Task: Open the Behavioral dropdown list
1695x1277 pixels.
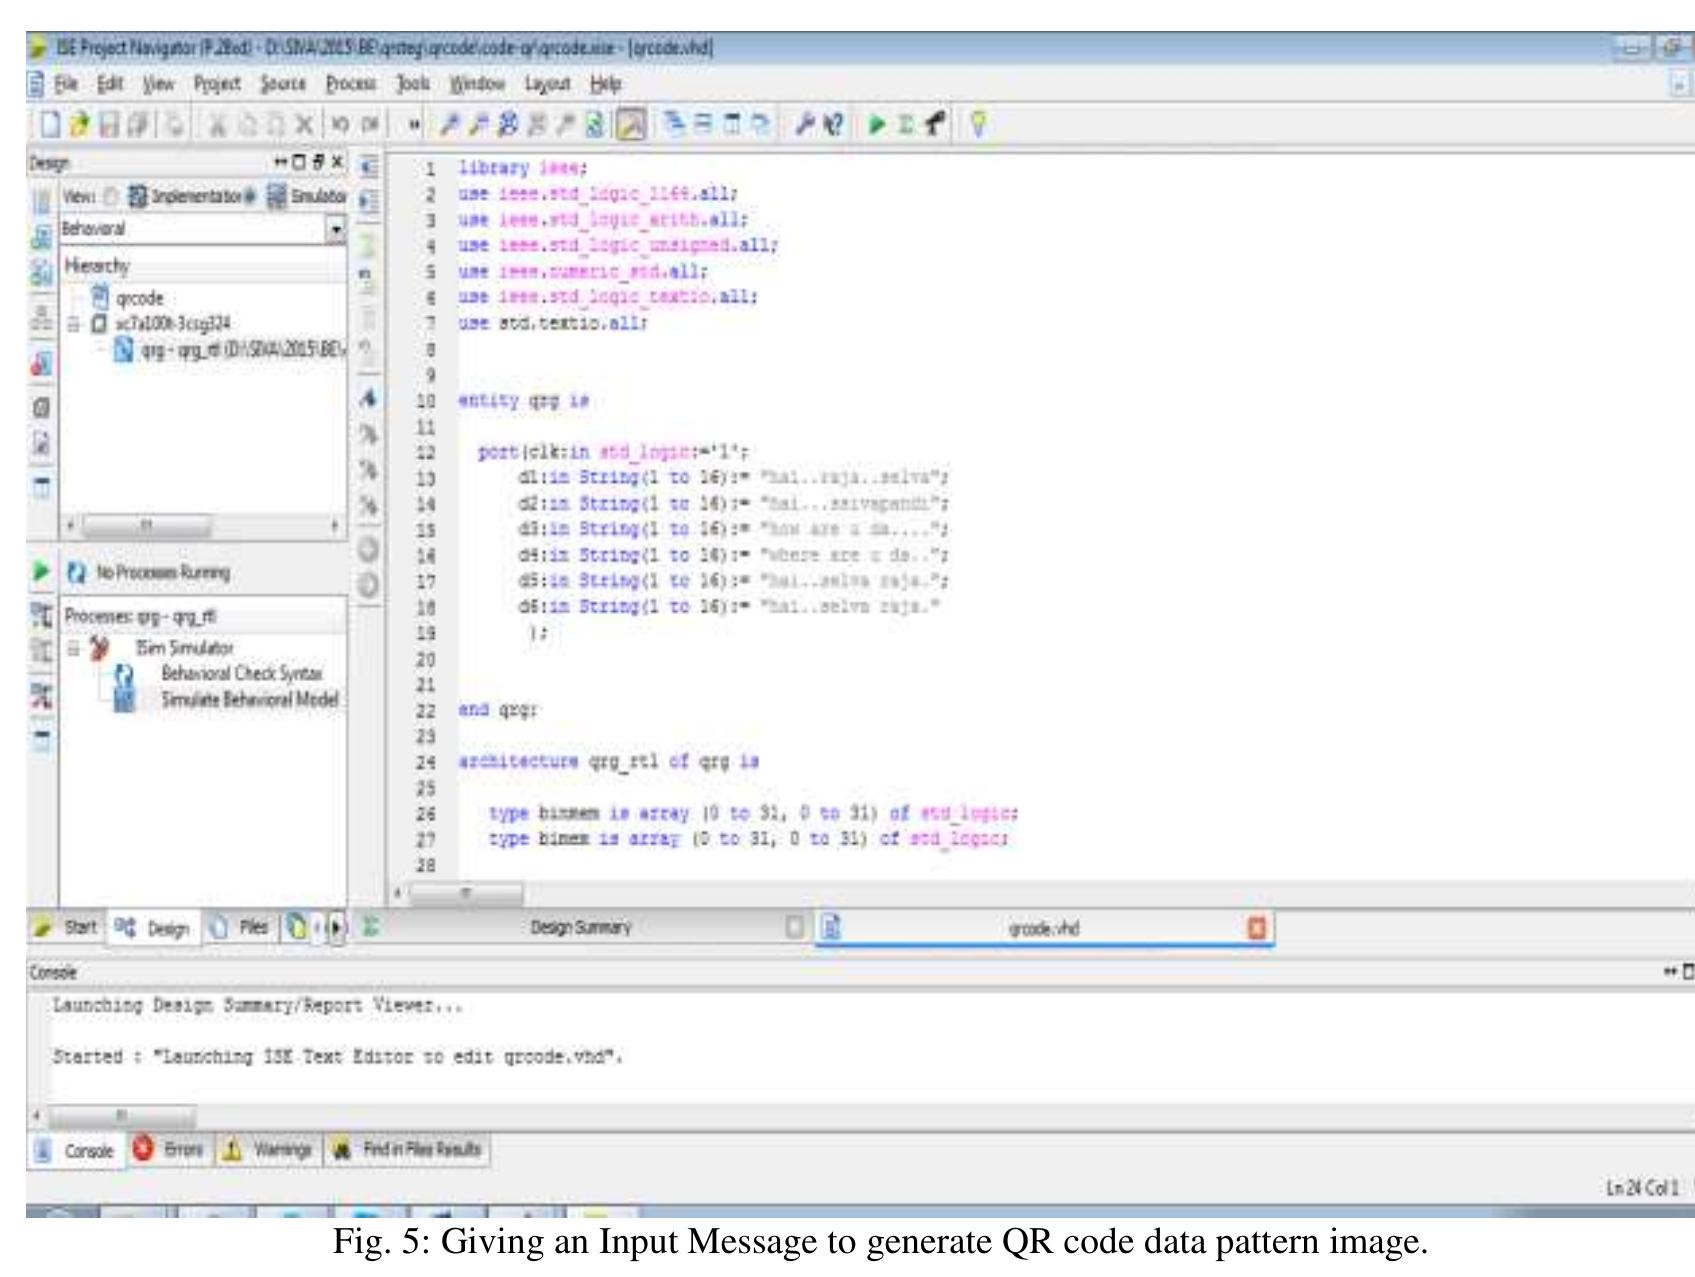Action: coord(336,229)
